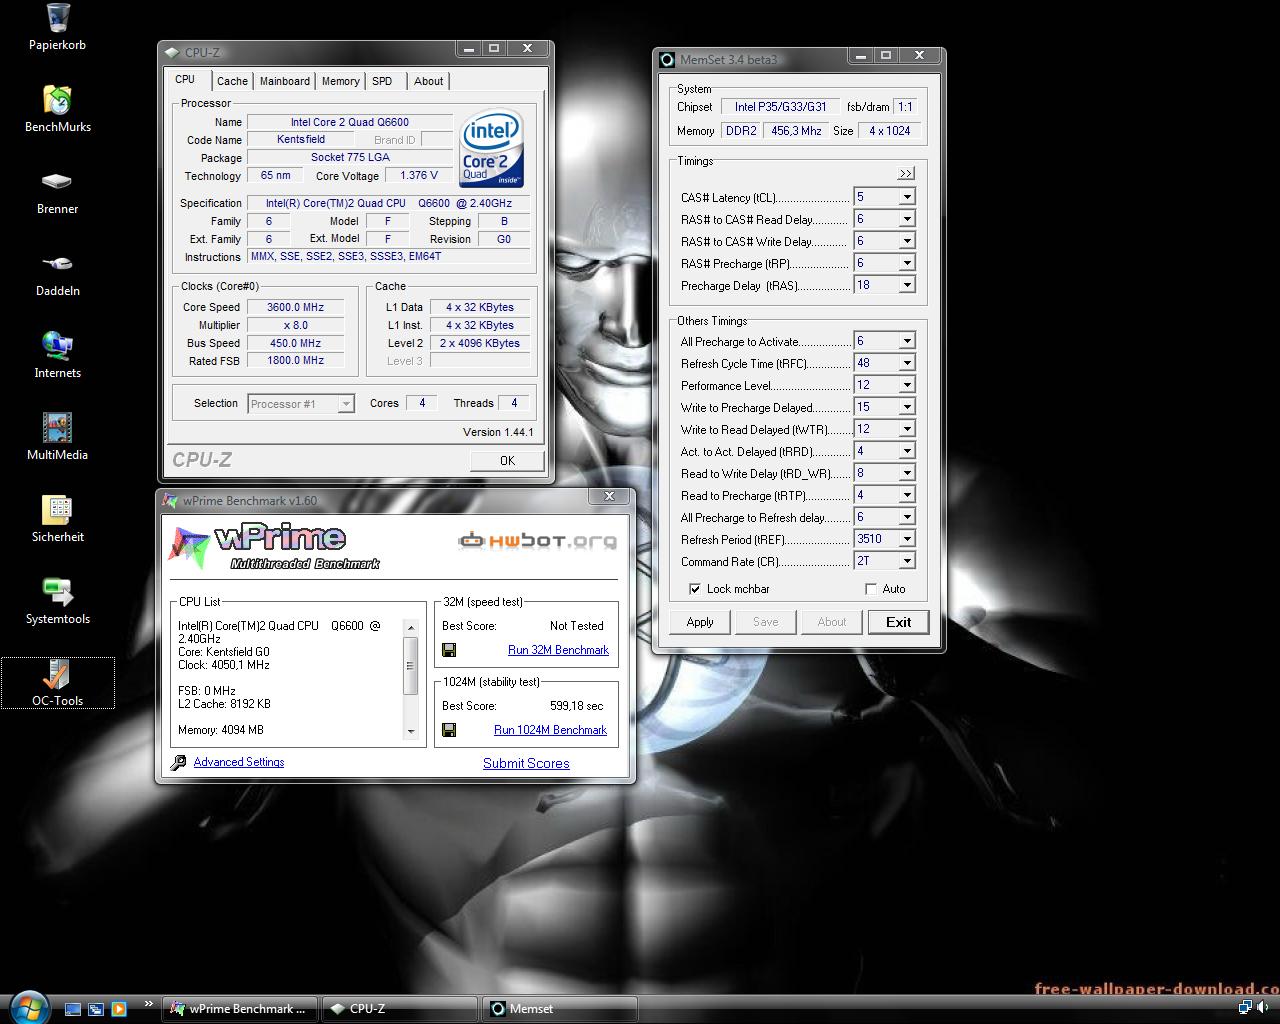Open the Refresh Cycle Time (tRFC) dropdown

[x=906, y=363]
